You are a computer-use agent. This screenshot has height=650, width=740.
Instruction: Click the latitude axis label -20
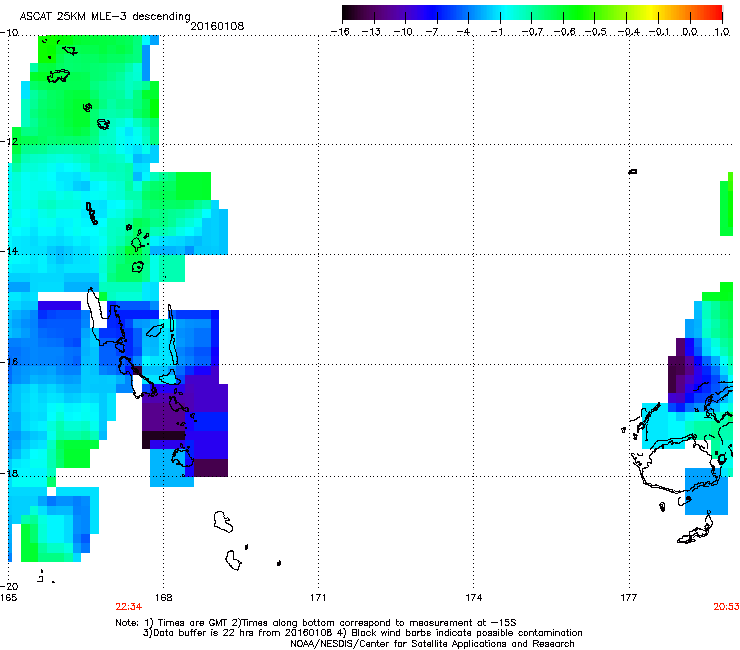coord(9,586)
